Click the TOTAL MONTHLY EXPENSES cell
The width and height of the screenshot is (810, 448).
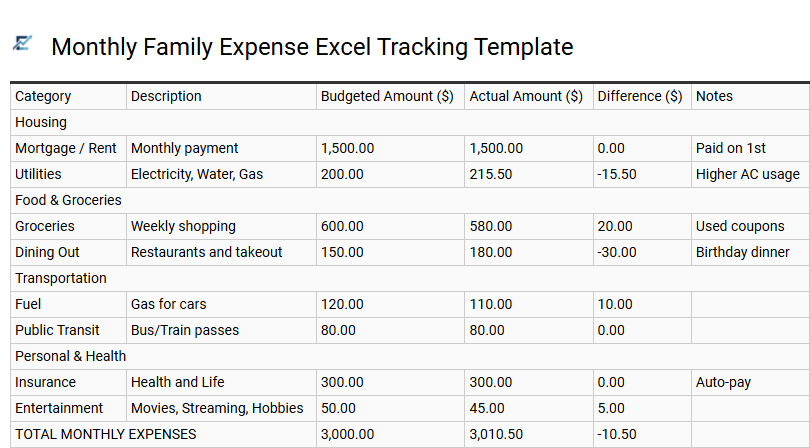pos(163,435)
